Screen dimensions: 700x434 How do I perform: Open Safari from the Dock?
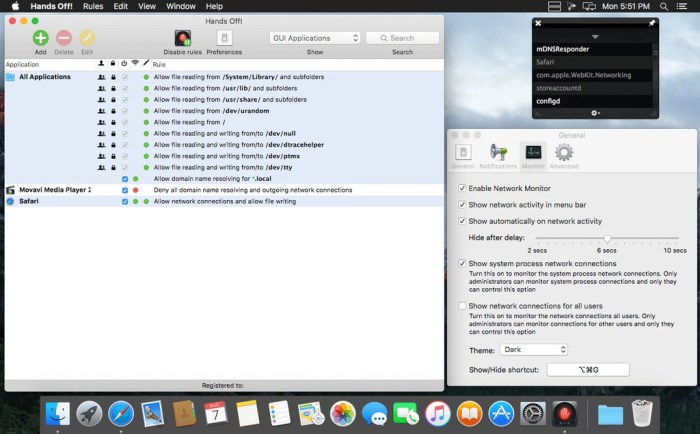click(x=121, y=412)
